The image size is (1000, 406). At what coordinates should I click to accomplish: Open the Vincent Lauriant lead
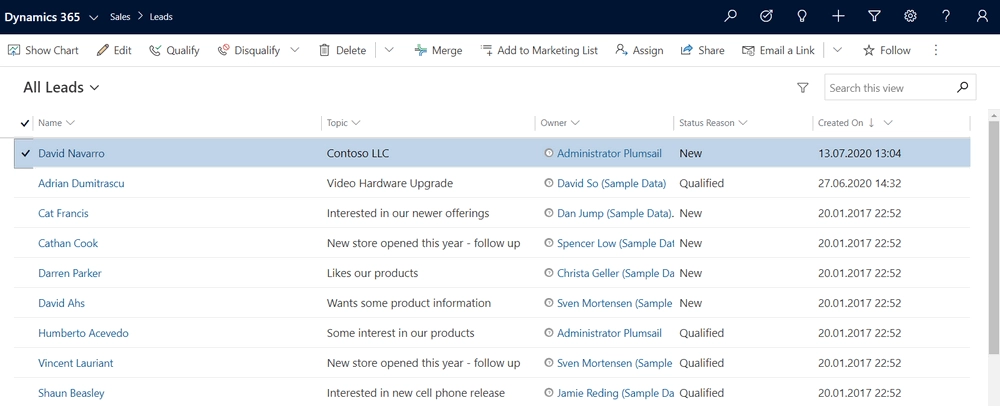[76, 363]
